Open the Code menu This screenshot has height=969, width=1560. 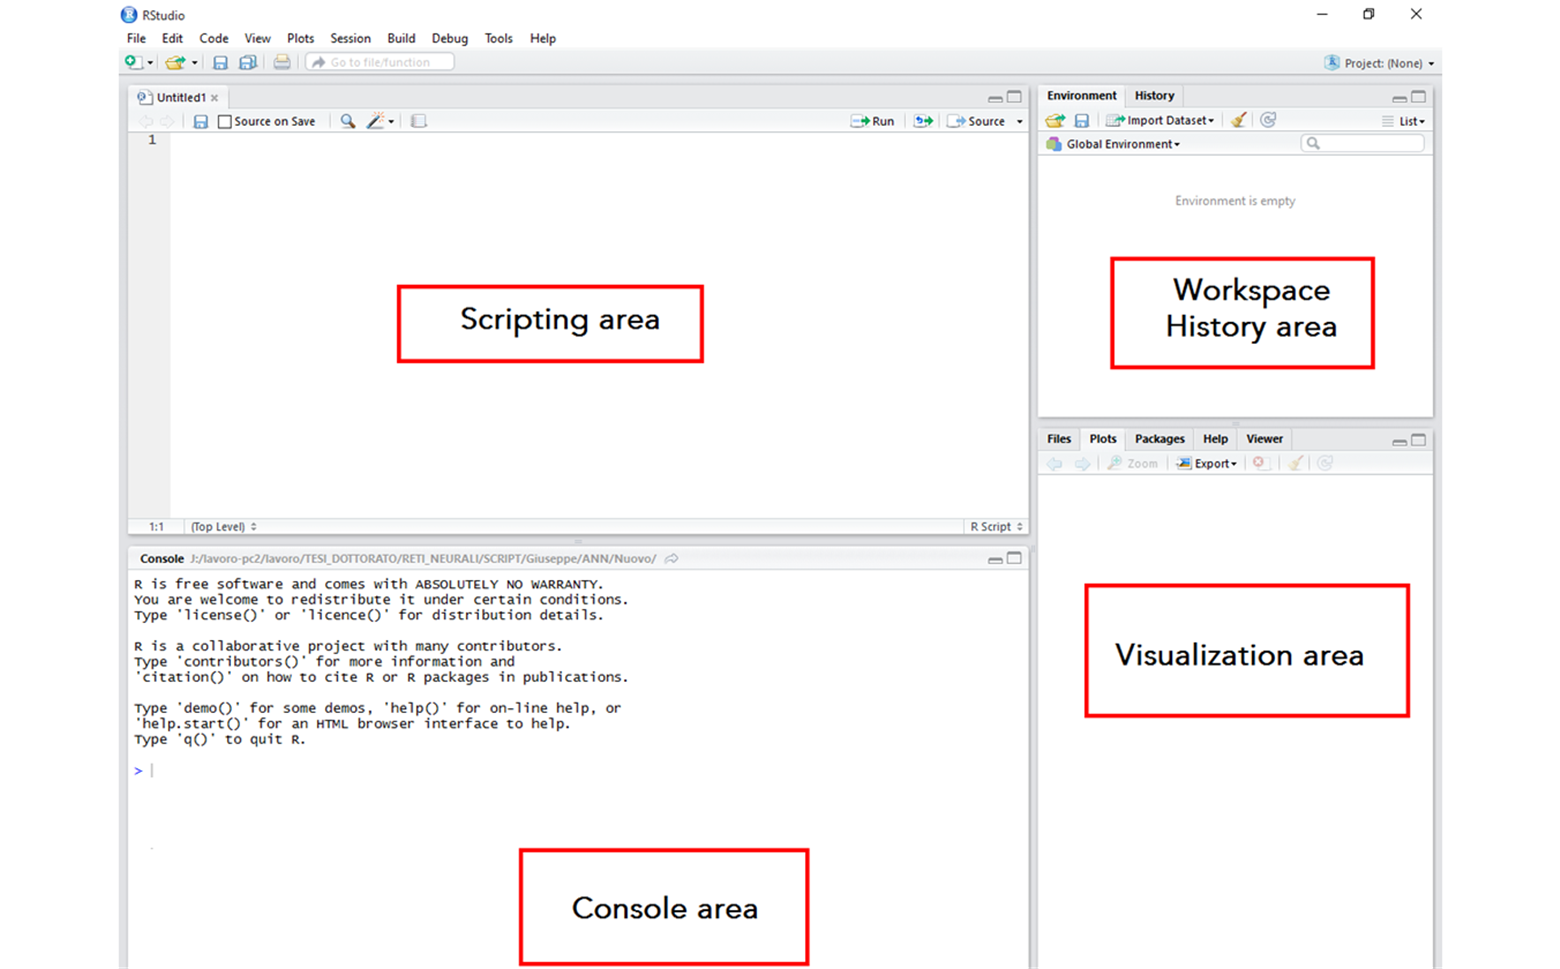pos(214,38)
